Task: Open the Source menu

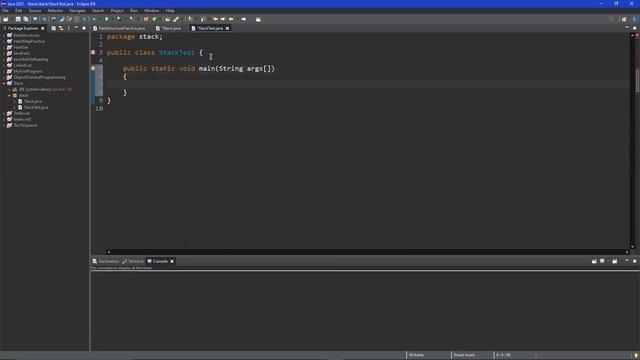Action: click(x=35, y=11)
